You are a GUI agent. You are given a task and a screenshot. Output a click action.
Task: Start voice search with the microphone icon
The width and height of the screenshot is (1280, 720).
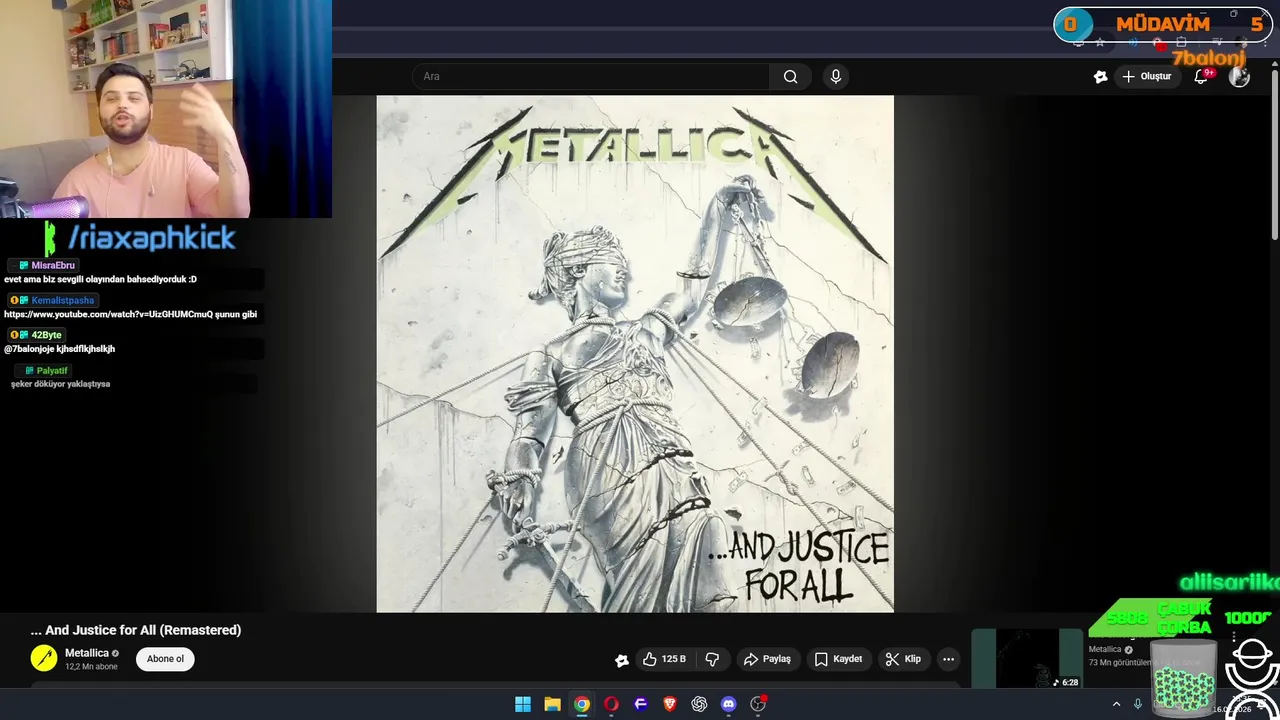(836, 76)
